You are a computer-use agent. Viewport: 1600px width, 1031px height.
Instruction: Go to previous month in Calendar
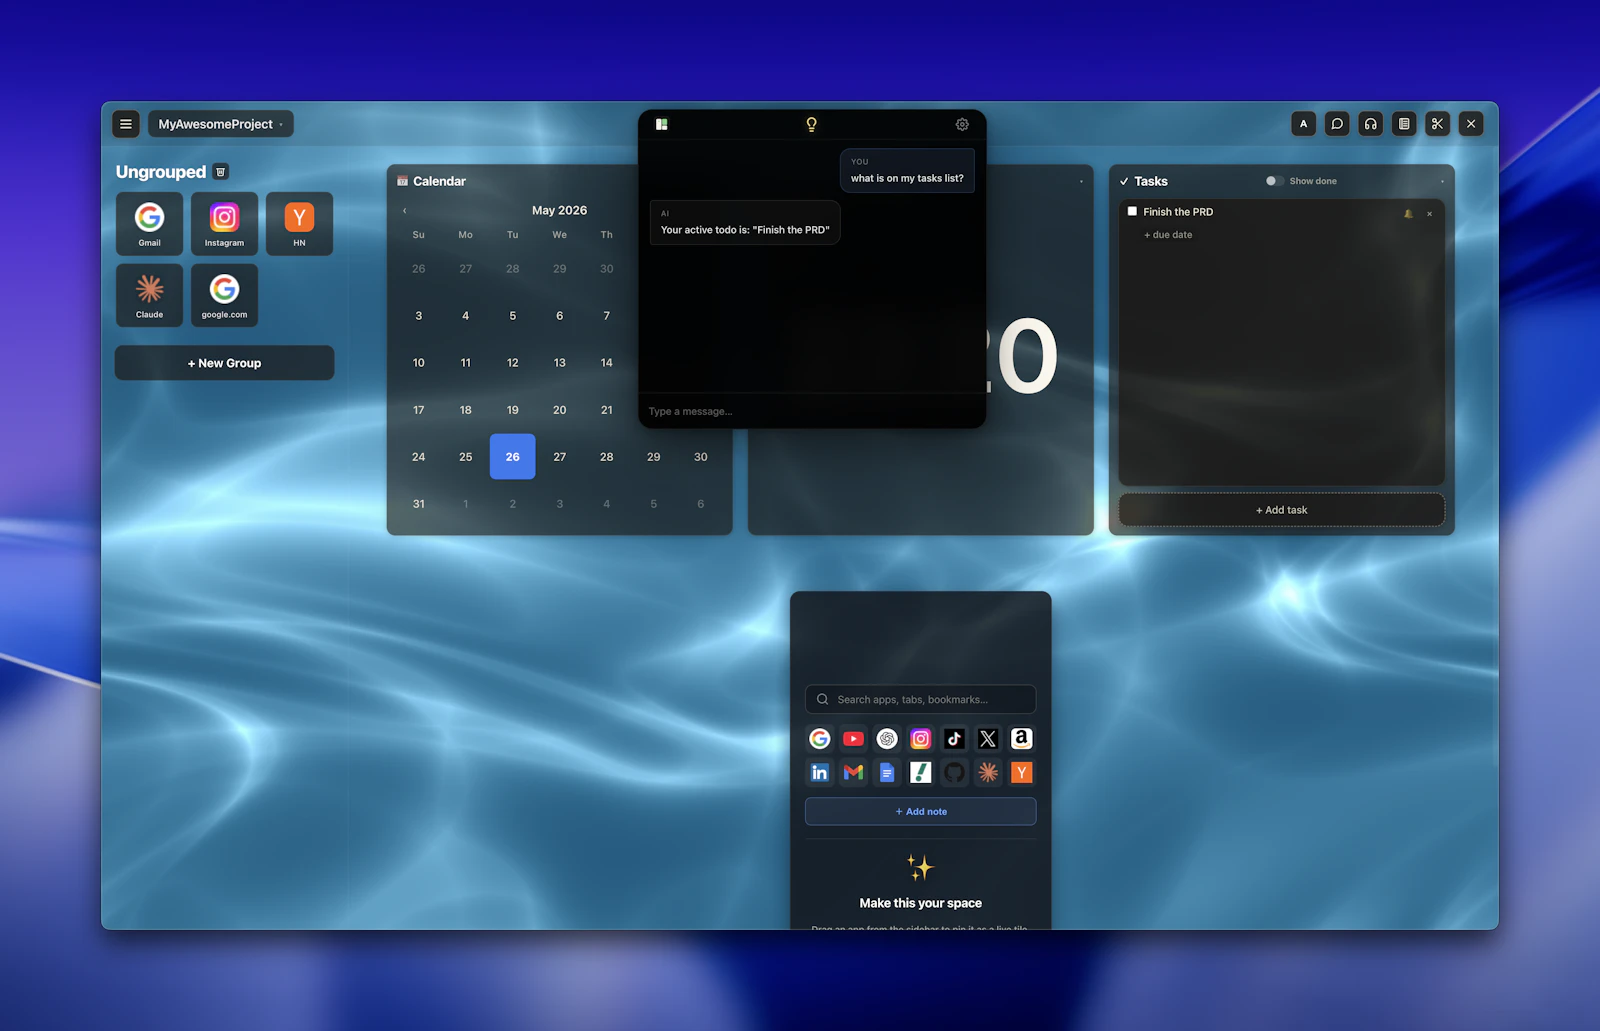405,211
